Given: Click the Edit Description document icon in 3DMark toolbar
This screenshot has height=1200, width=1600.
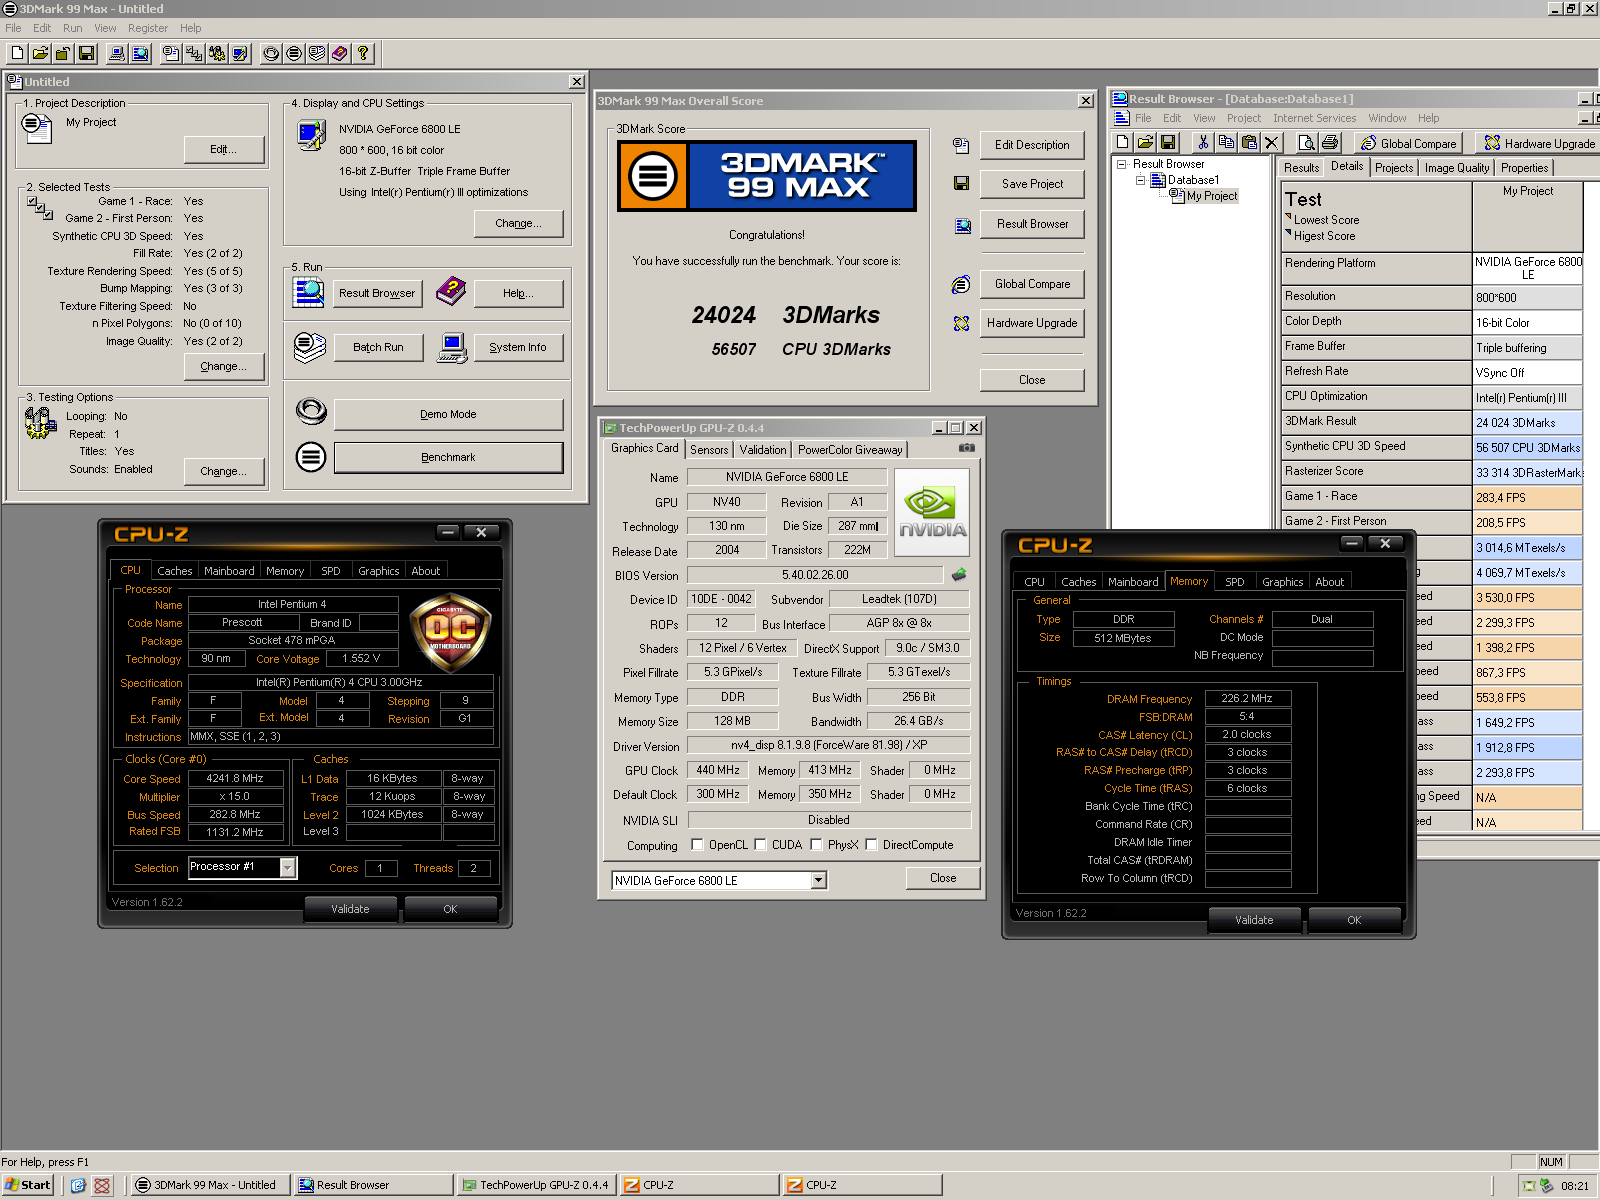Looking at the screenshot, I should [171, 53].
